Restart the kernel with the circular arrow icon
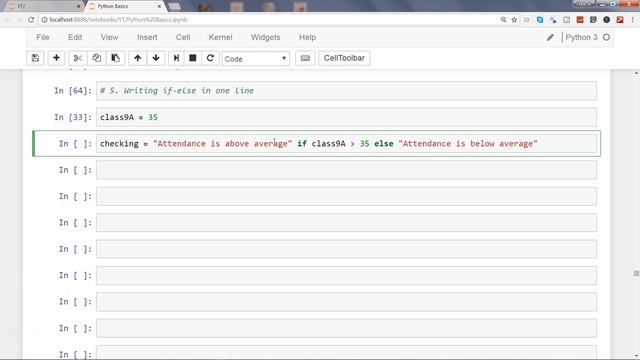The height and width of the screenshot is (360, 640). [210, 58]
